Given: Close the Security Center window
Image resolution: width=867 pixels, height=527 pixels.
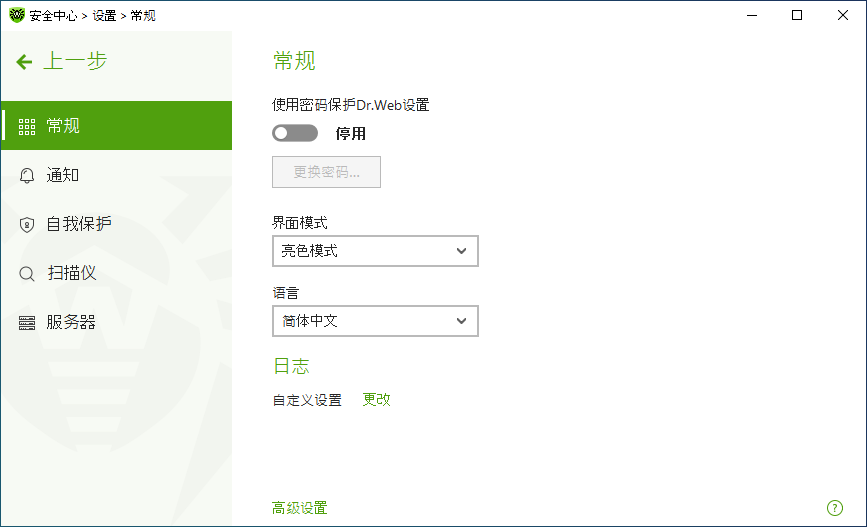Looking at the screenshot, I should pos(843,15).
